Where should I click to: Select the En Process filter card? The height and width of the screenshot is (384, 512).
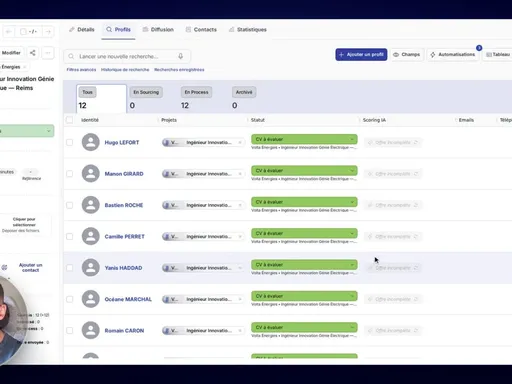point(197,99)
